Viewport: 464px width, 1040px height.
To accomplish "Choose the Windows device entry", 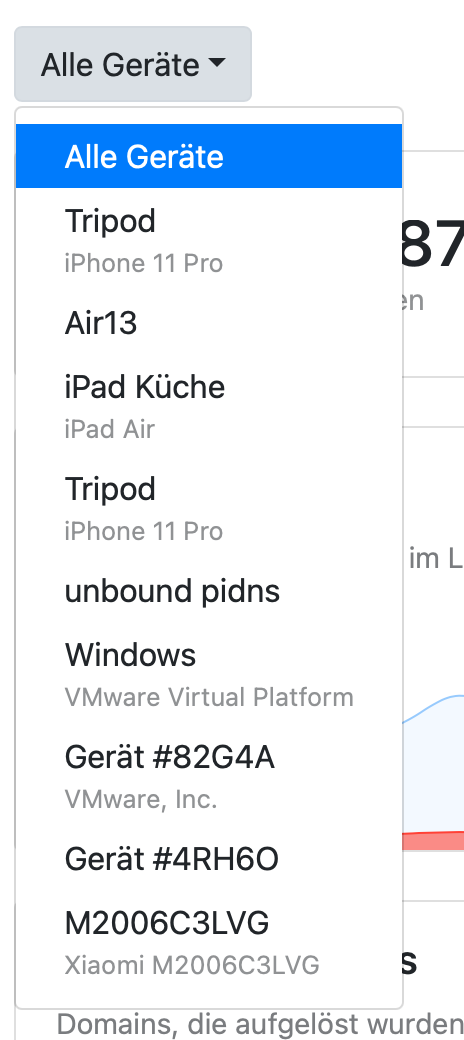I will [x=209, y=674].
